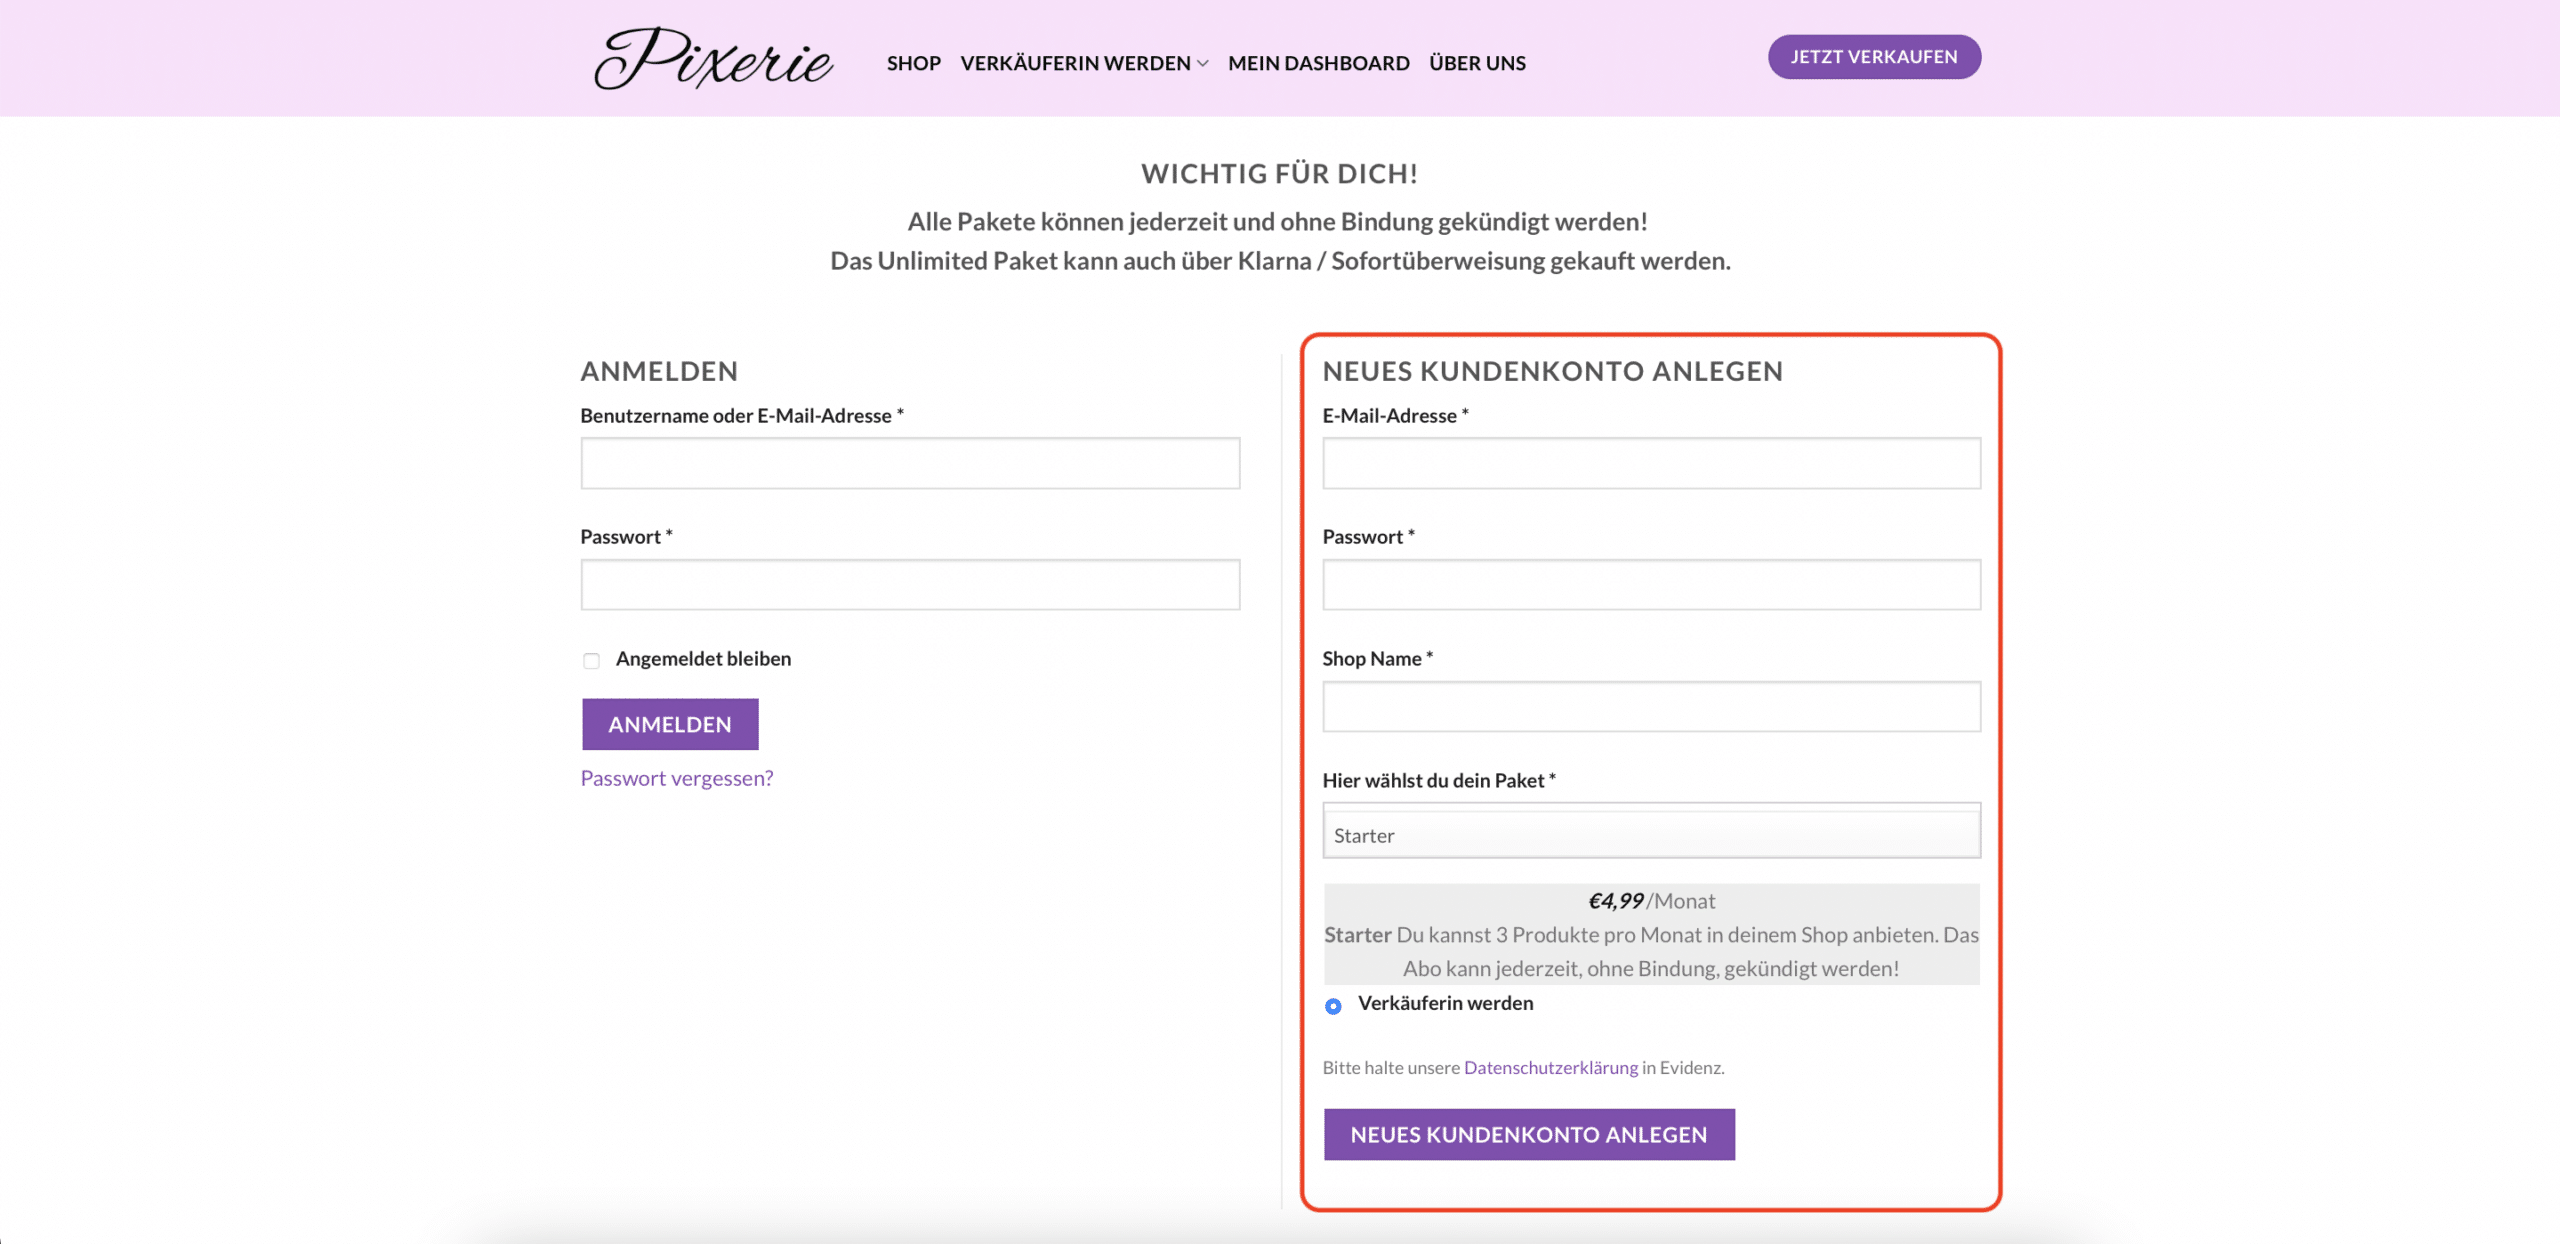Focus the Benutzername oder E-Mail-Adresse field
This screenshot has width=2560, height=1244.
click(x=910, y=463)
